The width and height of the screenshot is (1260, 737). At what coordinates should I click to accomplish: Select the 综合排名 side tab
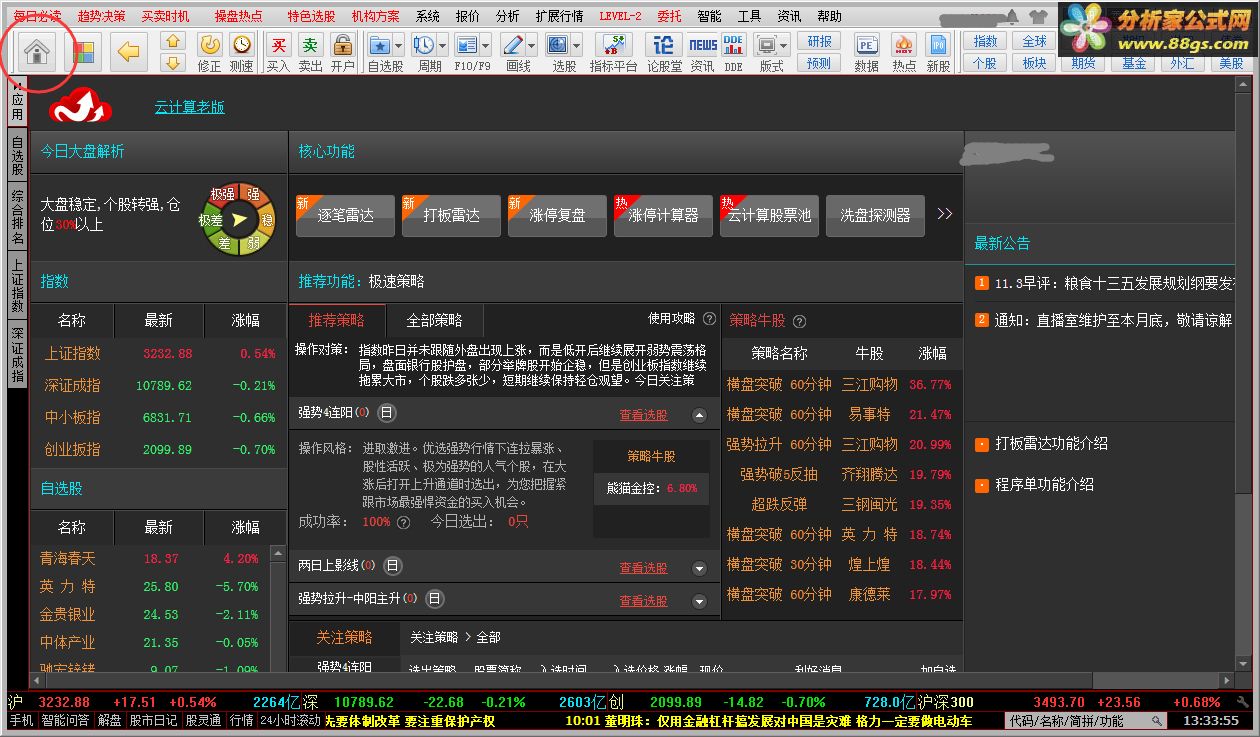[x=17, y=218]
